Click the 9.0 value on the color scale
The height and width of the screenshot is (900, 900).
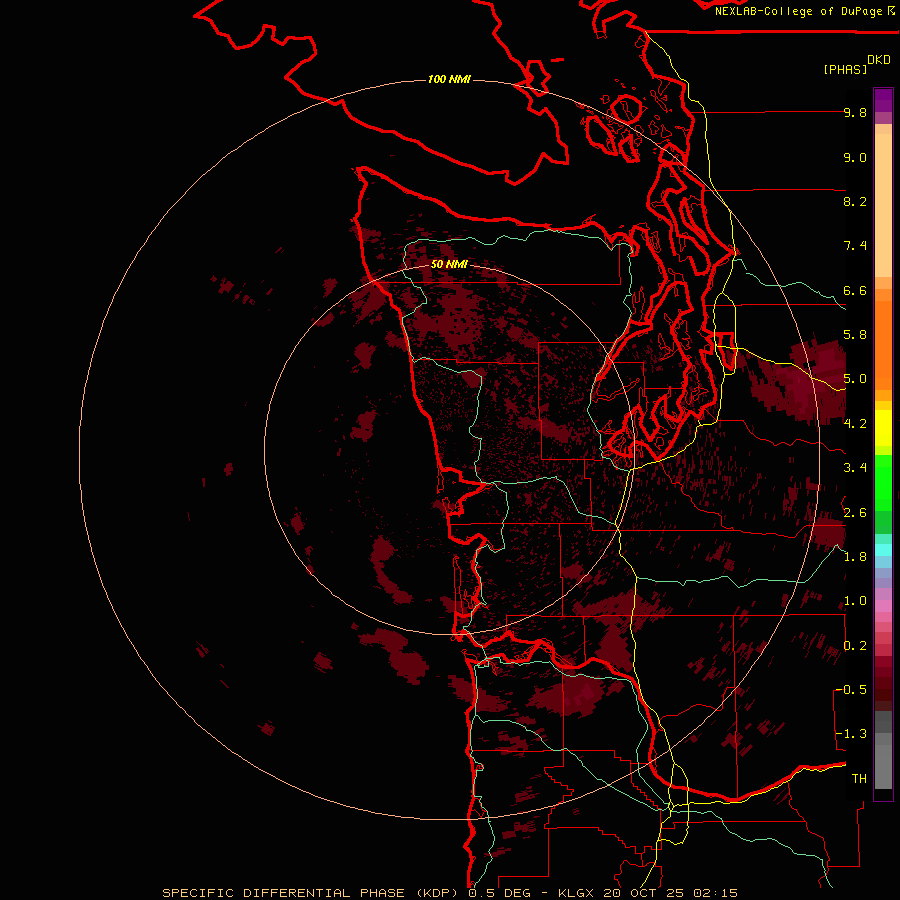point(855,157)
